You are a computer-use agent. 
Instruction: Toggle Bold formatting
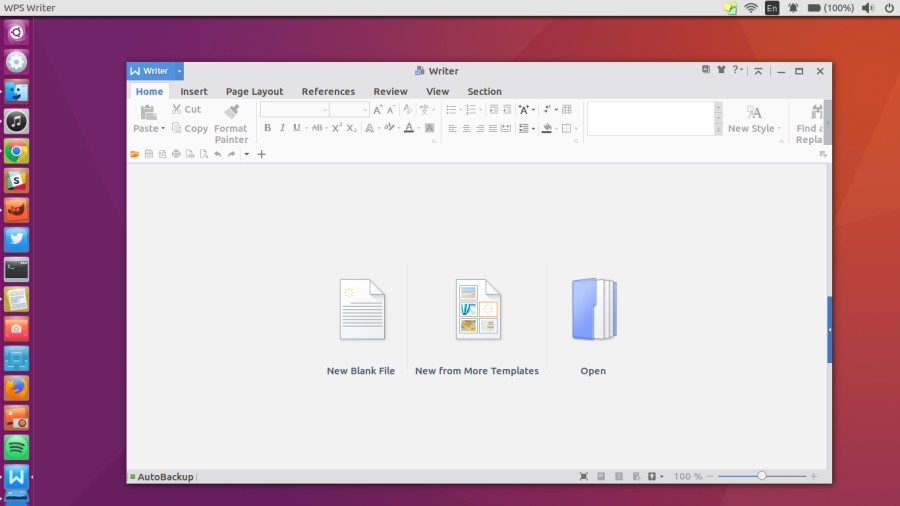click(267, 128)
